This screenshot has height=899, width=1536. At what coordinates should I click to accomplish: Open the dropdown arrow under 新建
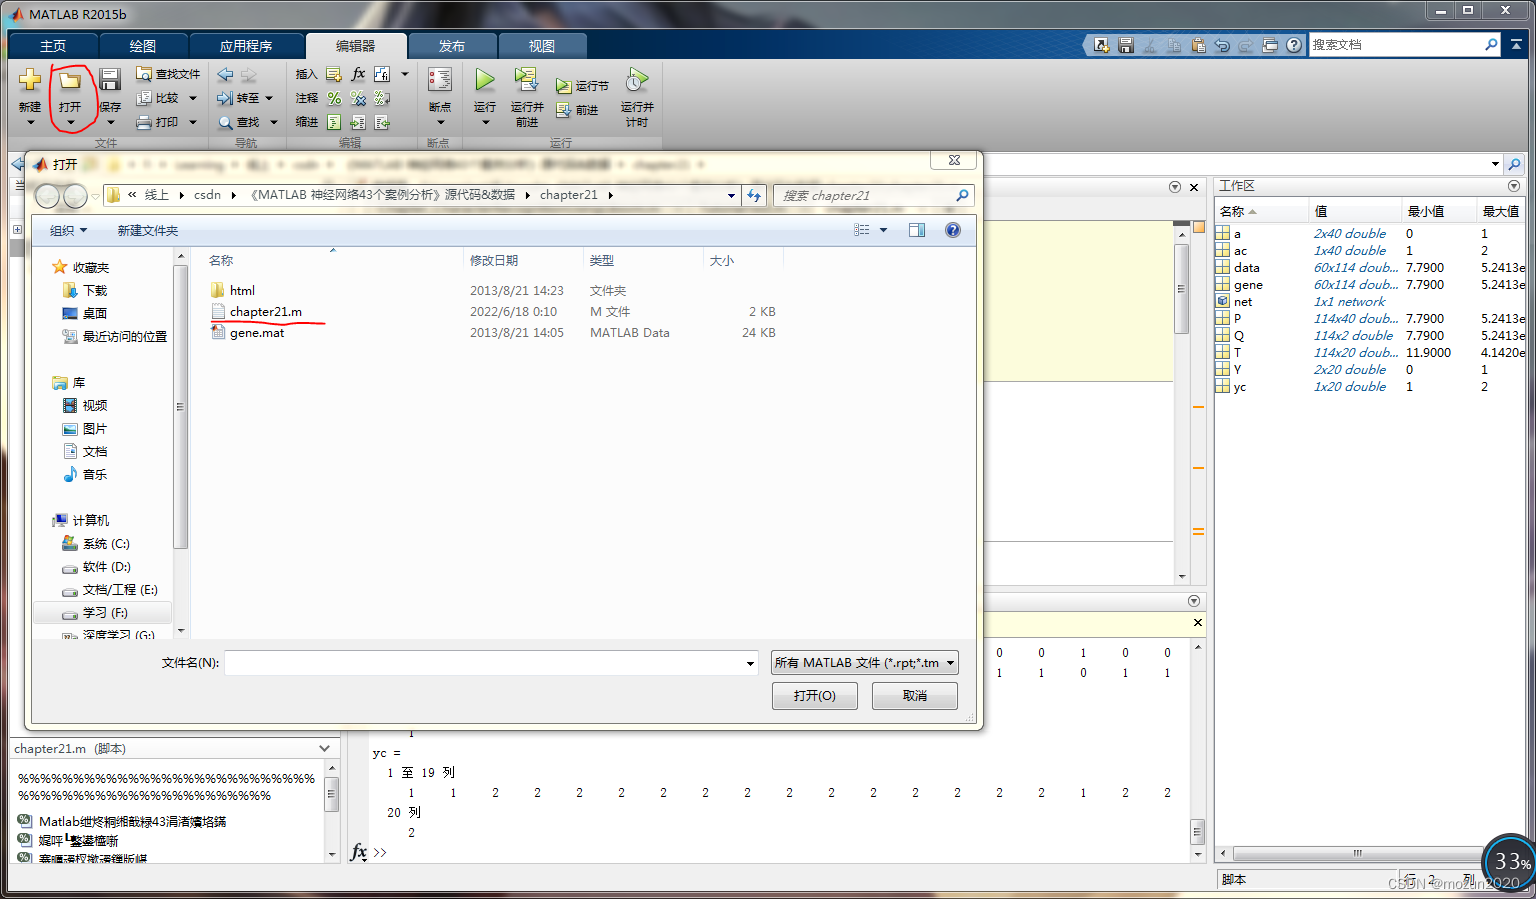(x=30, y=123)
